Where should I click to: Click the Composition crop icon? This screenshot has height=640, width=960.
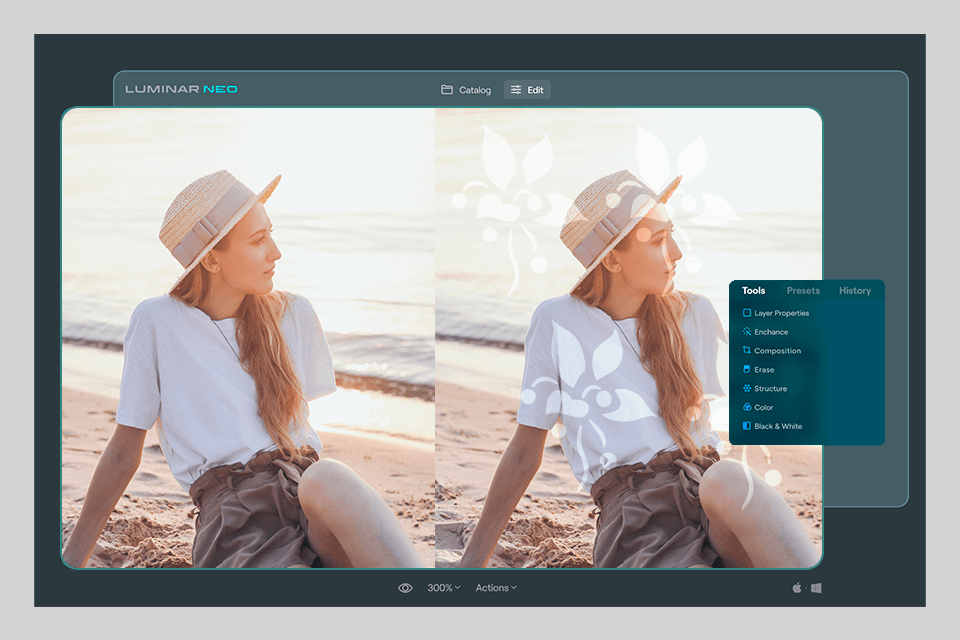[747, 350]
